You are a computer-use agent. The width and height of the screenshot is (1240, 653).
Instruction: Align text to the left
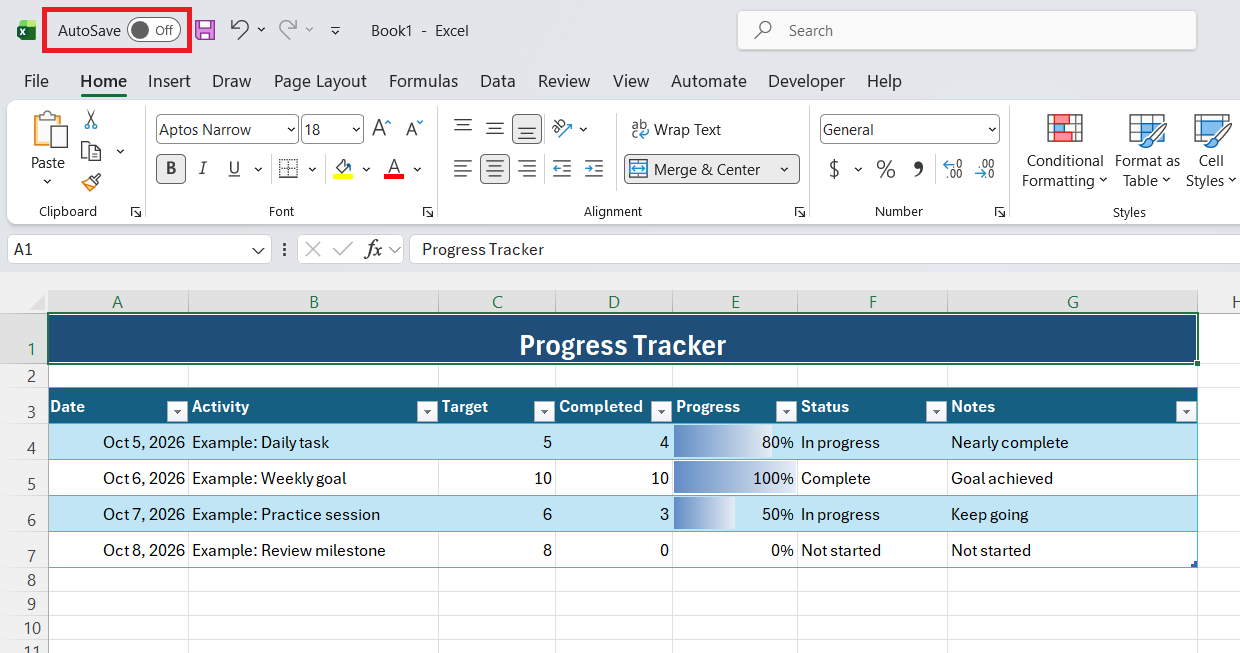(x=463, y=169)
